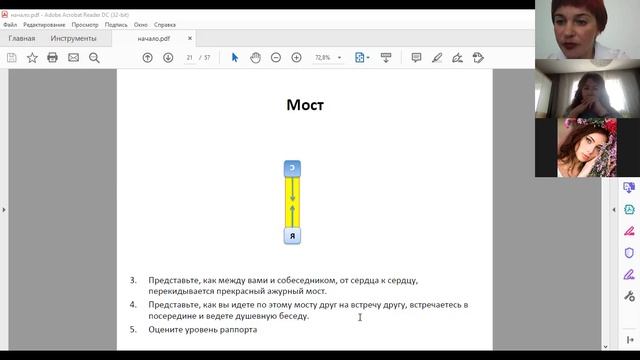Image resolution: width=640 pixels, height=360 pixels.
Task: Open More Tools wrench icon in pane
Action: pyautogui.click(x=629, y=296)
